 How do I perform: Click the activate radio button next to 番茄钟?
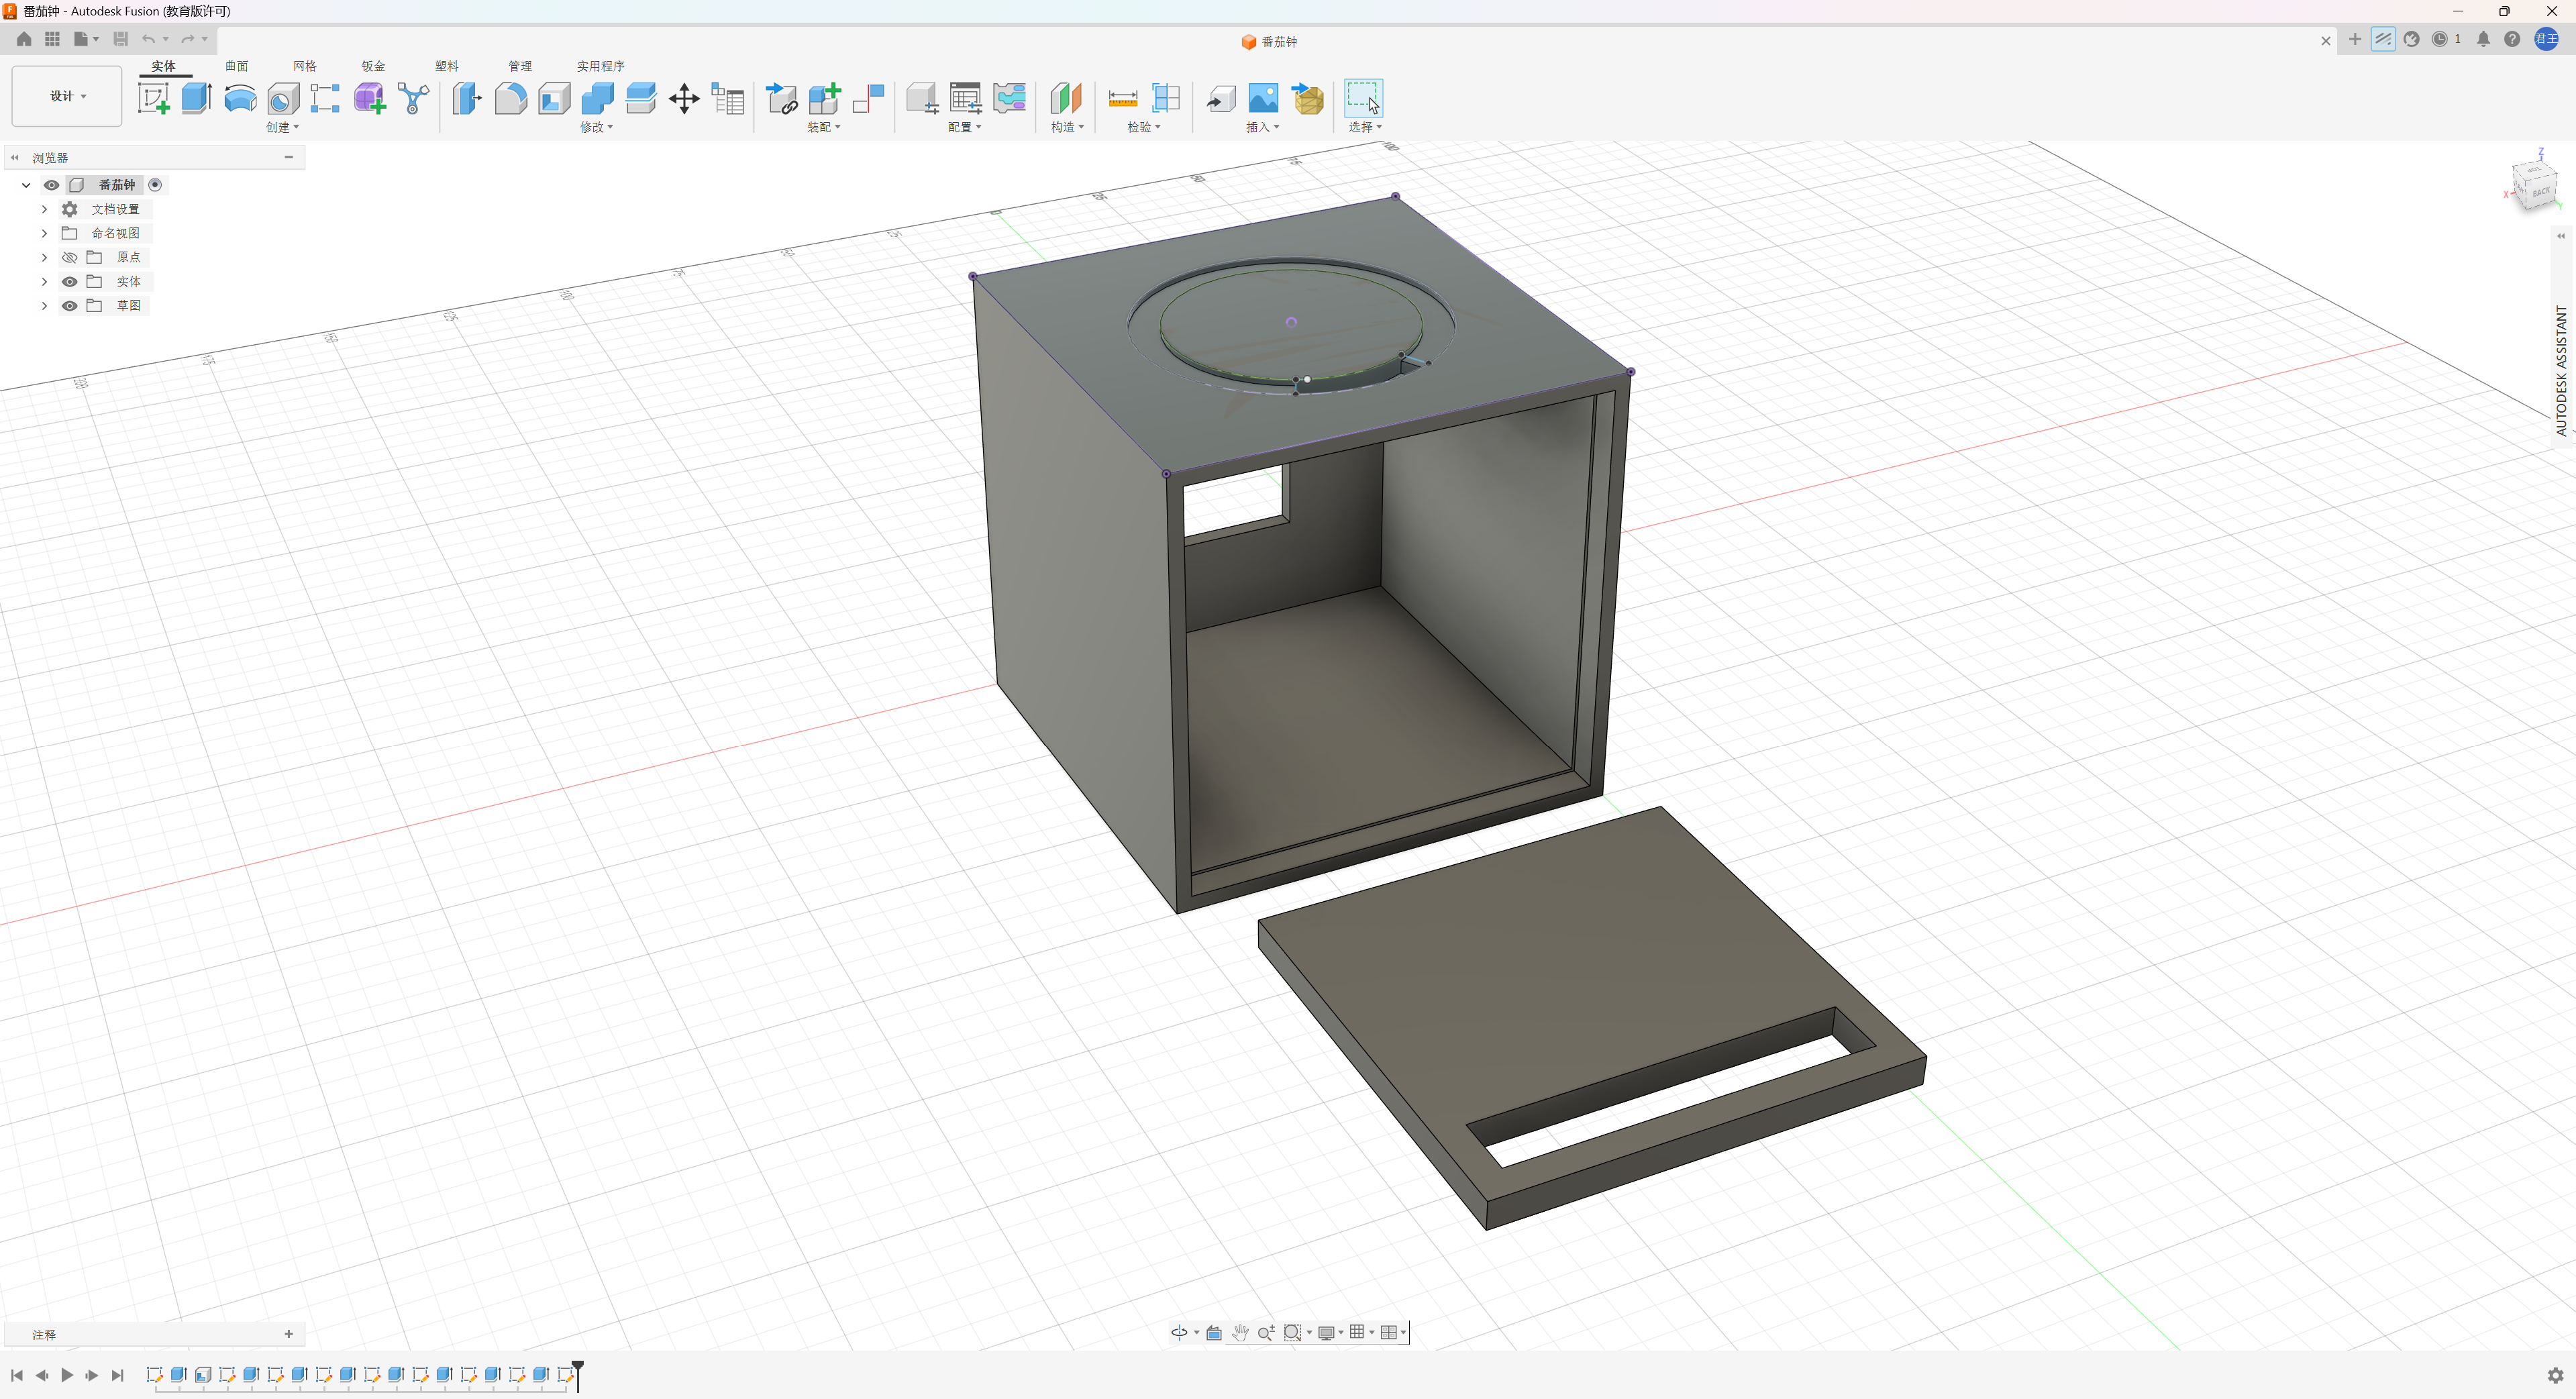(155, 185)
